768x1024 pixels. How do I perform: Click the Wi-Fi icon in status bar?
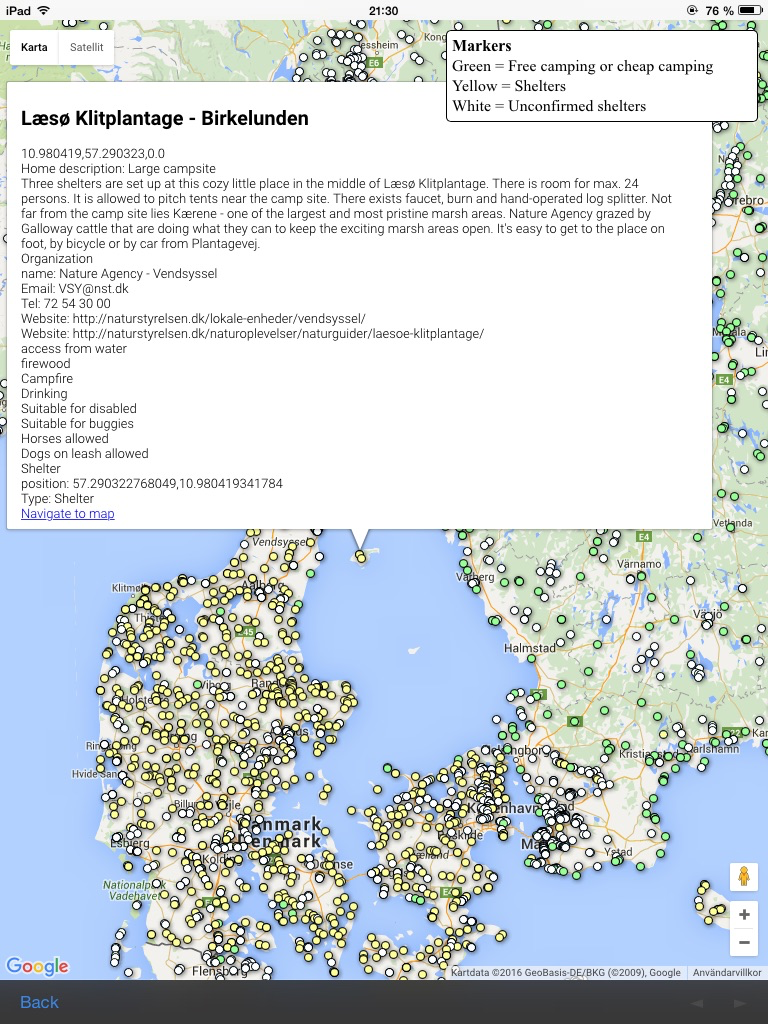44,10
